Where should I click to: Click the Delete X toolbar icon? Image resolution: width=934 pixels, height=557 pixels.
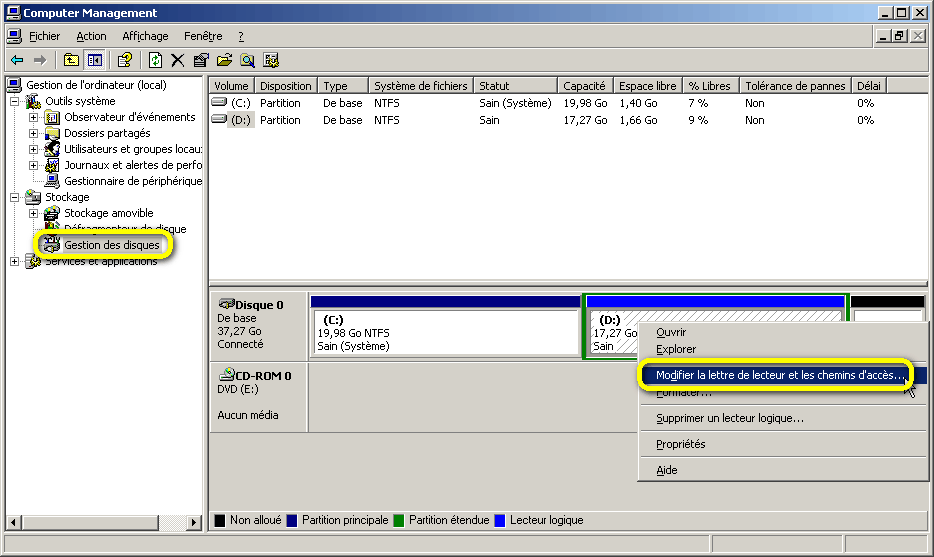(x=178, y=60)
